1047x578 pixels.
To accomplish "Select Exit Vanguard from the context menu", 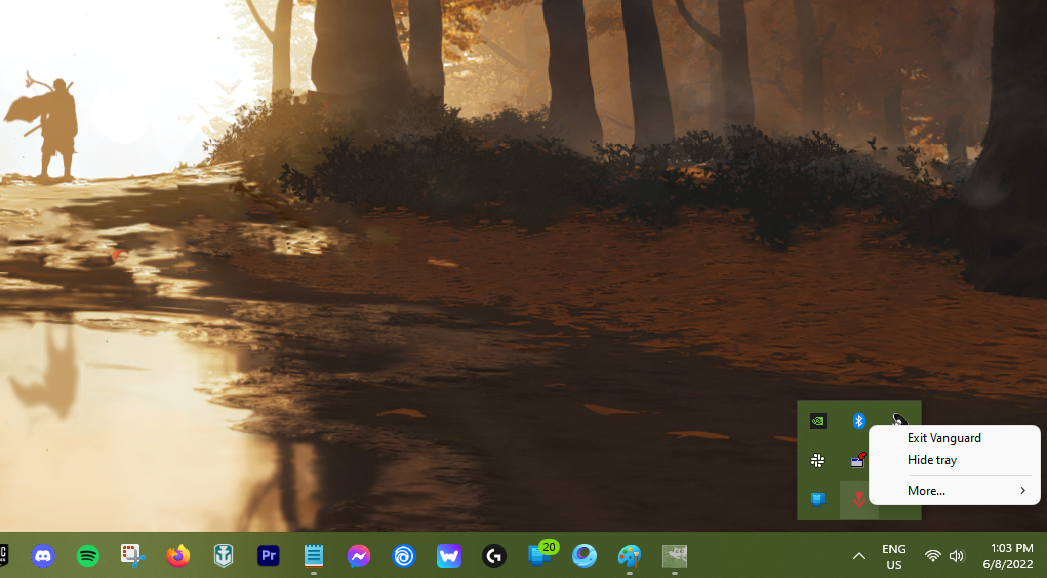I will pos(943,438).
